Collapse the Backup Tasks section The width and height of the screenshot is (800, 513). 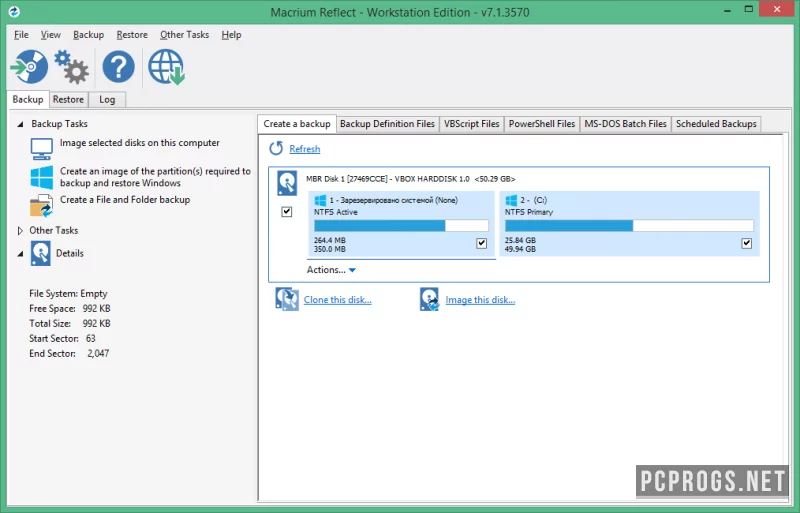click(20, 124)
